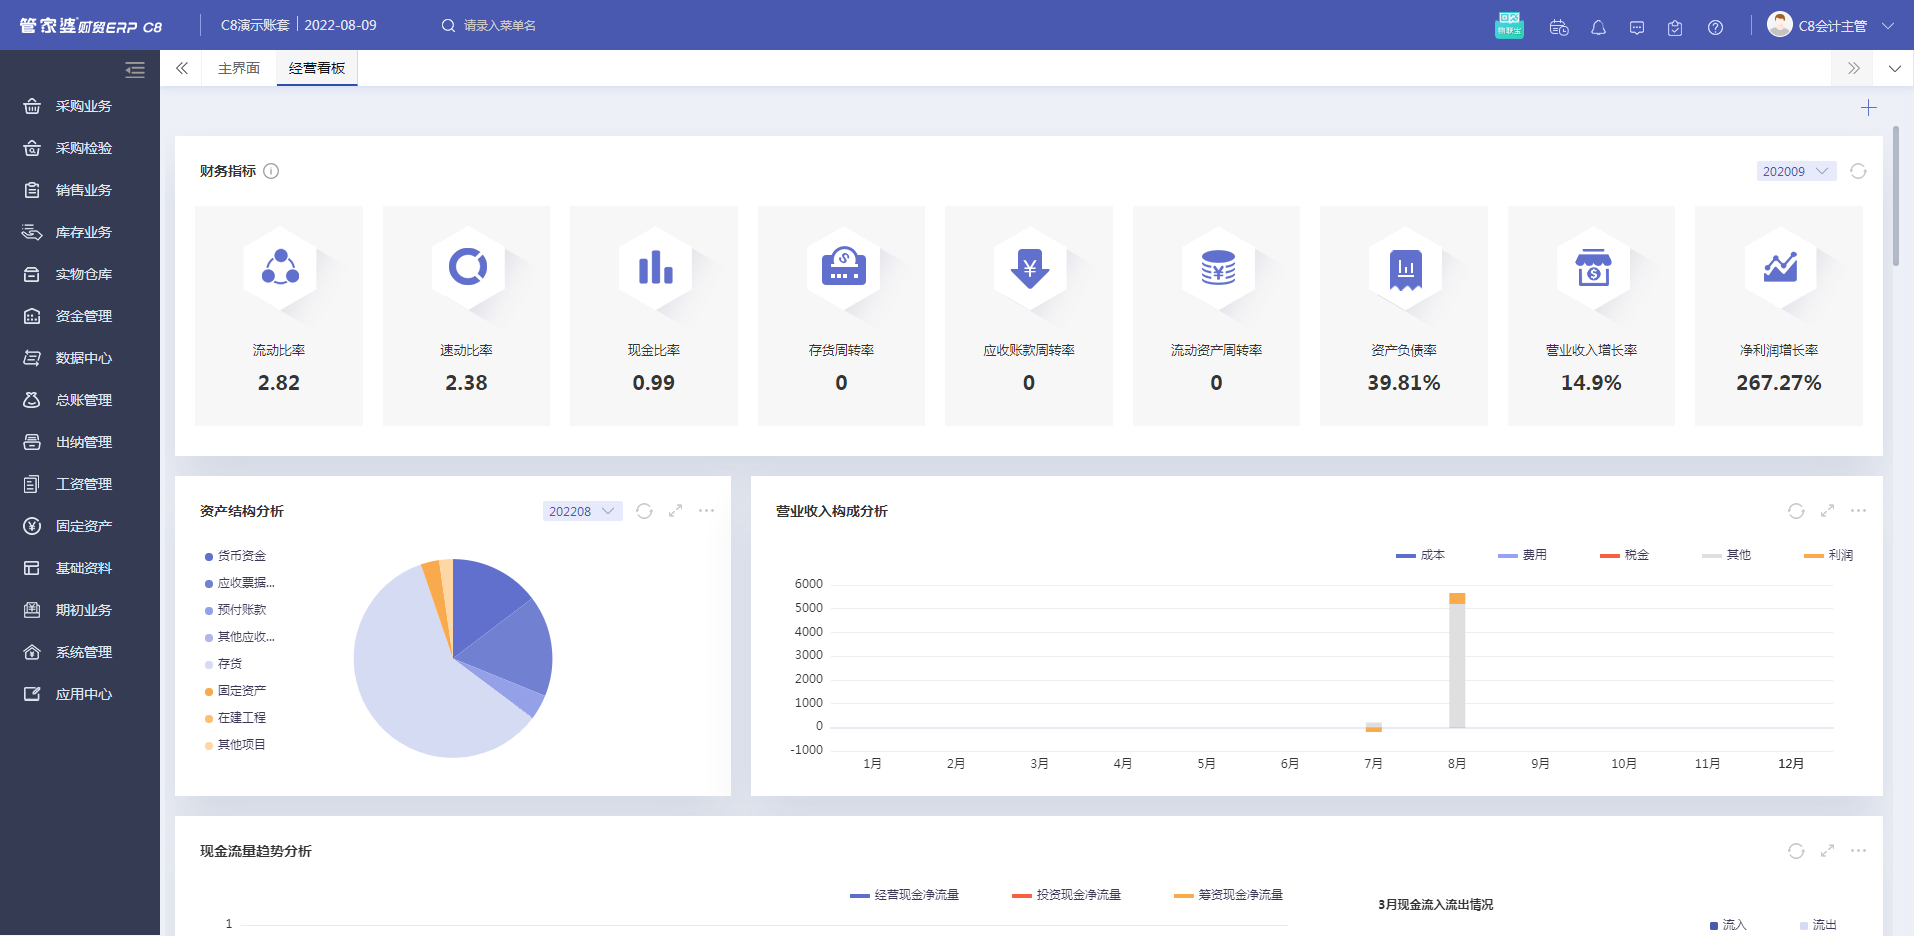The height and width of the screenshot is (936, 1914).
Task: Open the 净利润增长率 indicator card
Action: 1778,316
